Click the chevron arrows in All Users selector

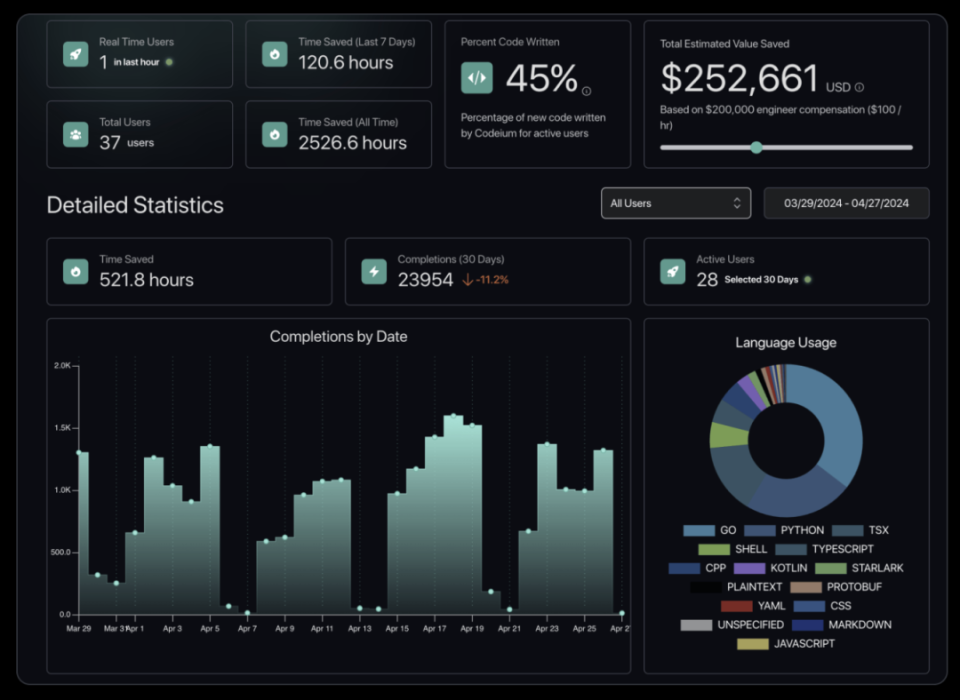tap(737, 203)
